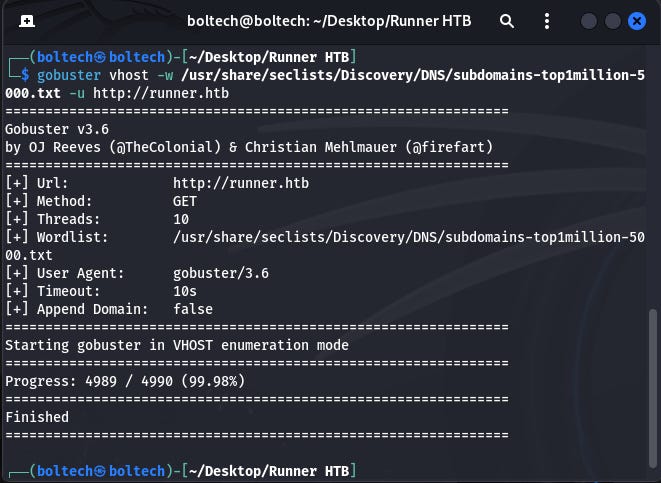Screen dimensions: 661x483
Task: Click the User Agent value gobuster/3.6
Action: pyautogui.click(x=221, y=273)
